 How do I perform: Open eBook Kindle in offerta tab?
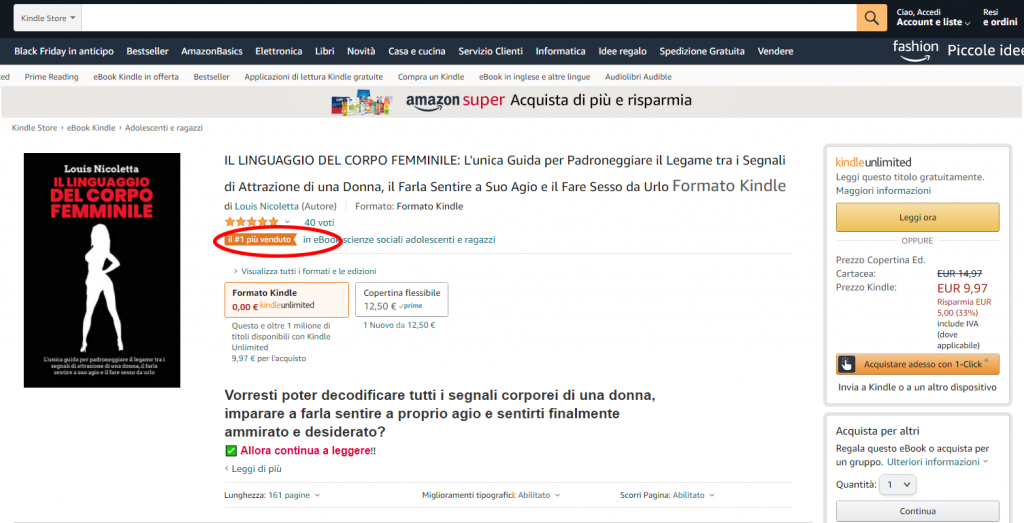pyautogui.click(x=136, y=77)
